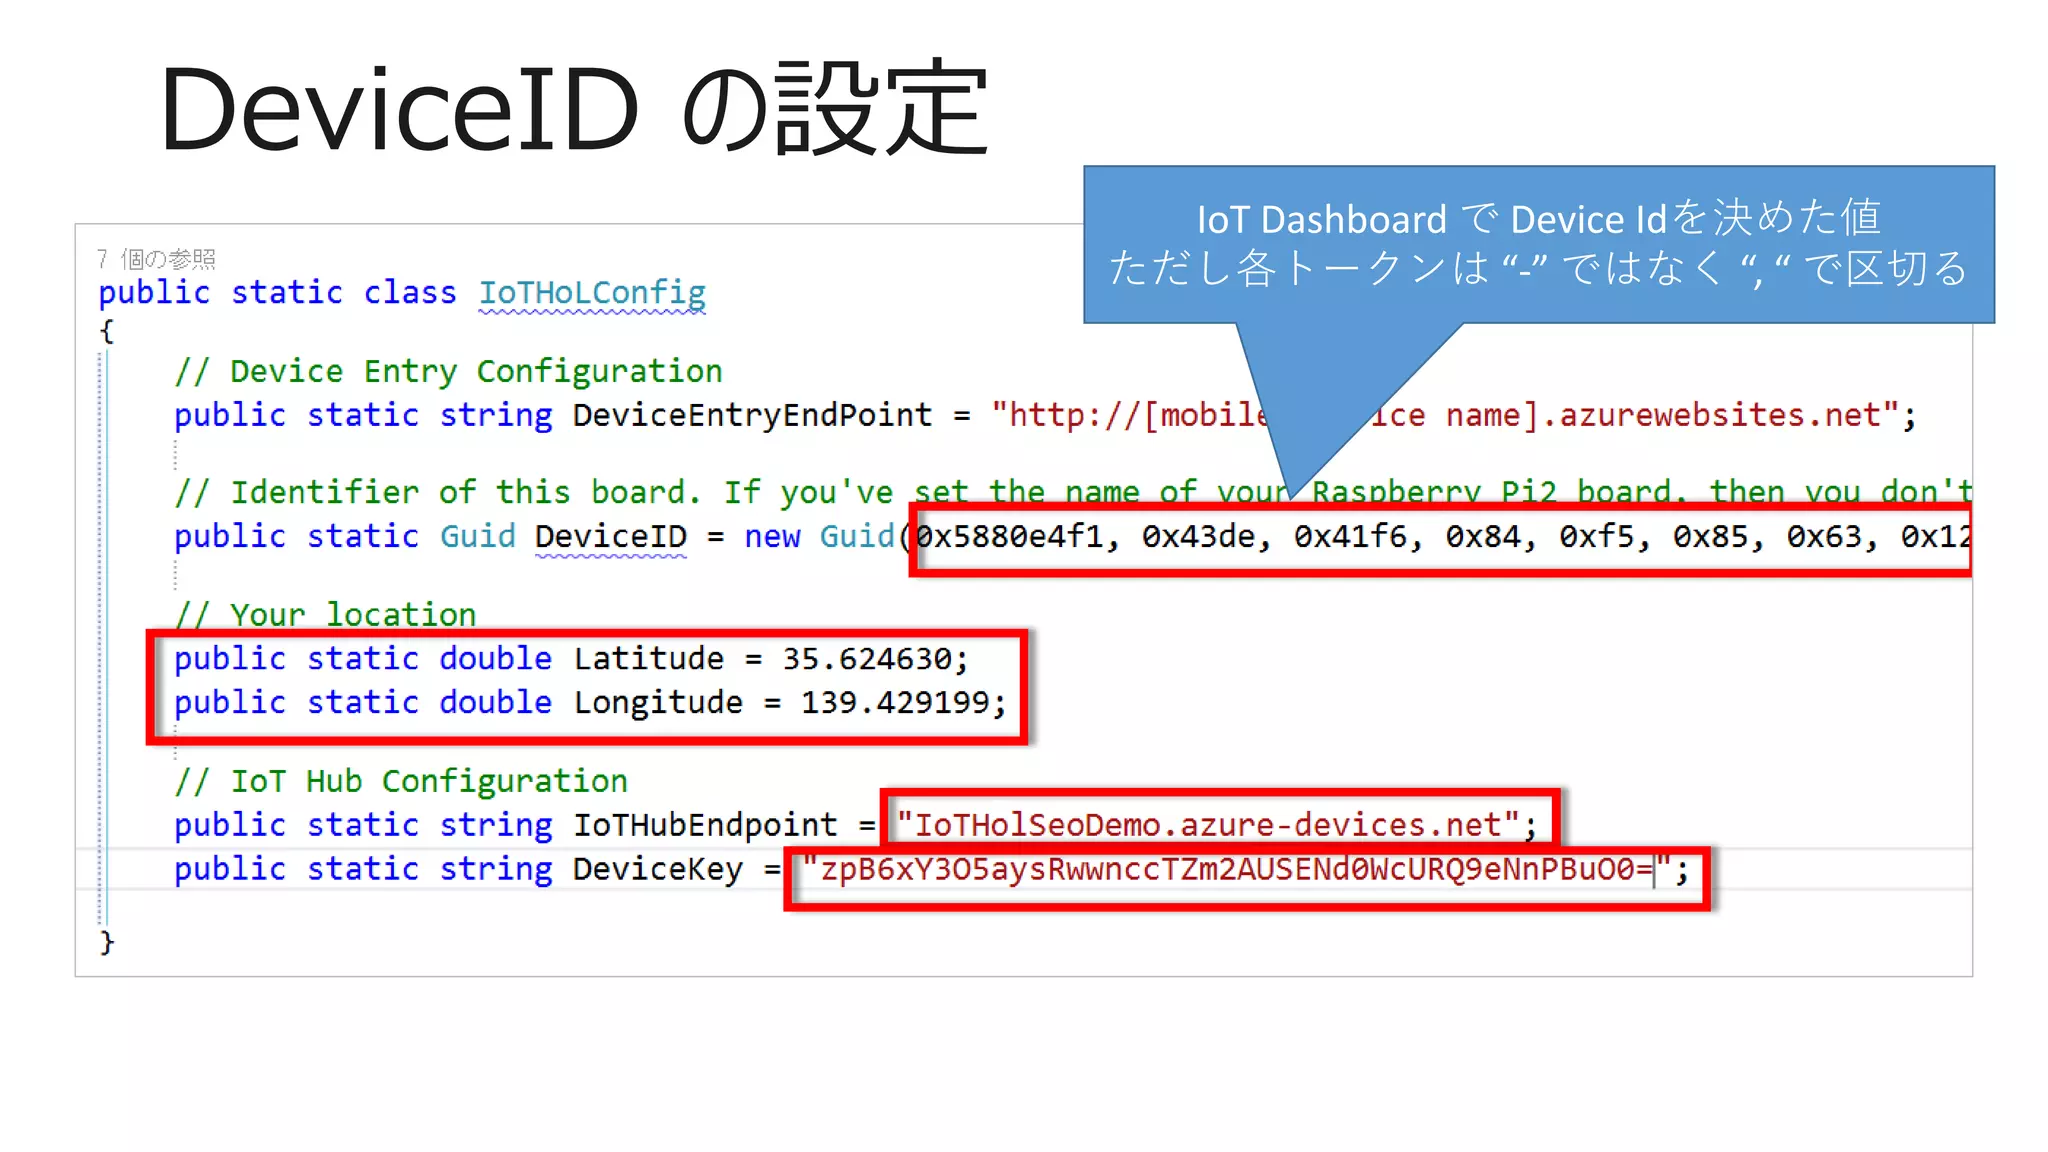Click the Latitude value 35.624630
Screen dimensions: 2048x1152
(x=867, y=659)
